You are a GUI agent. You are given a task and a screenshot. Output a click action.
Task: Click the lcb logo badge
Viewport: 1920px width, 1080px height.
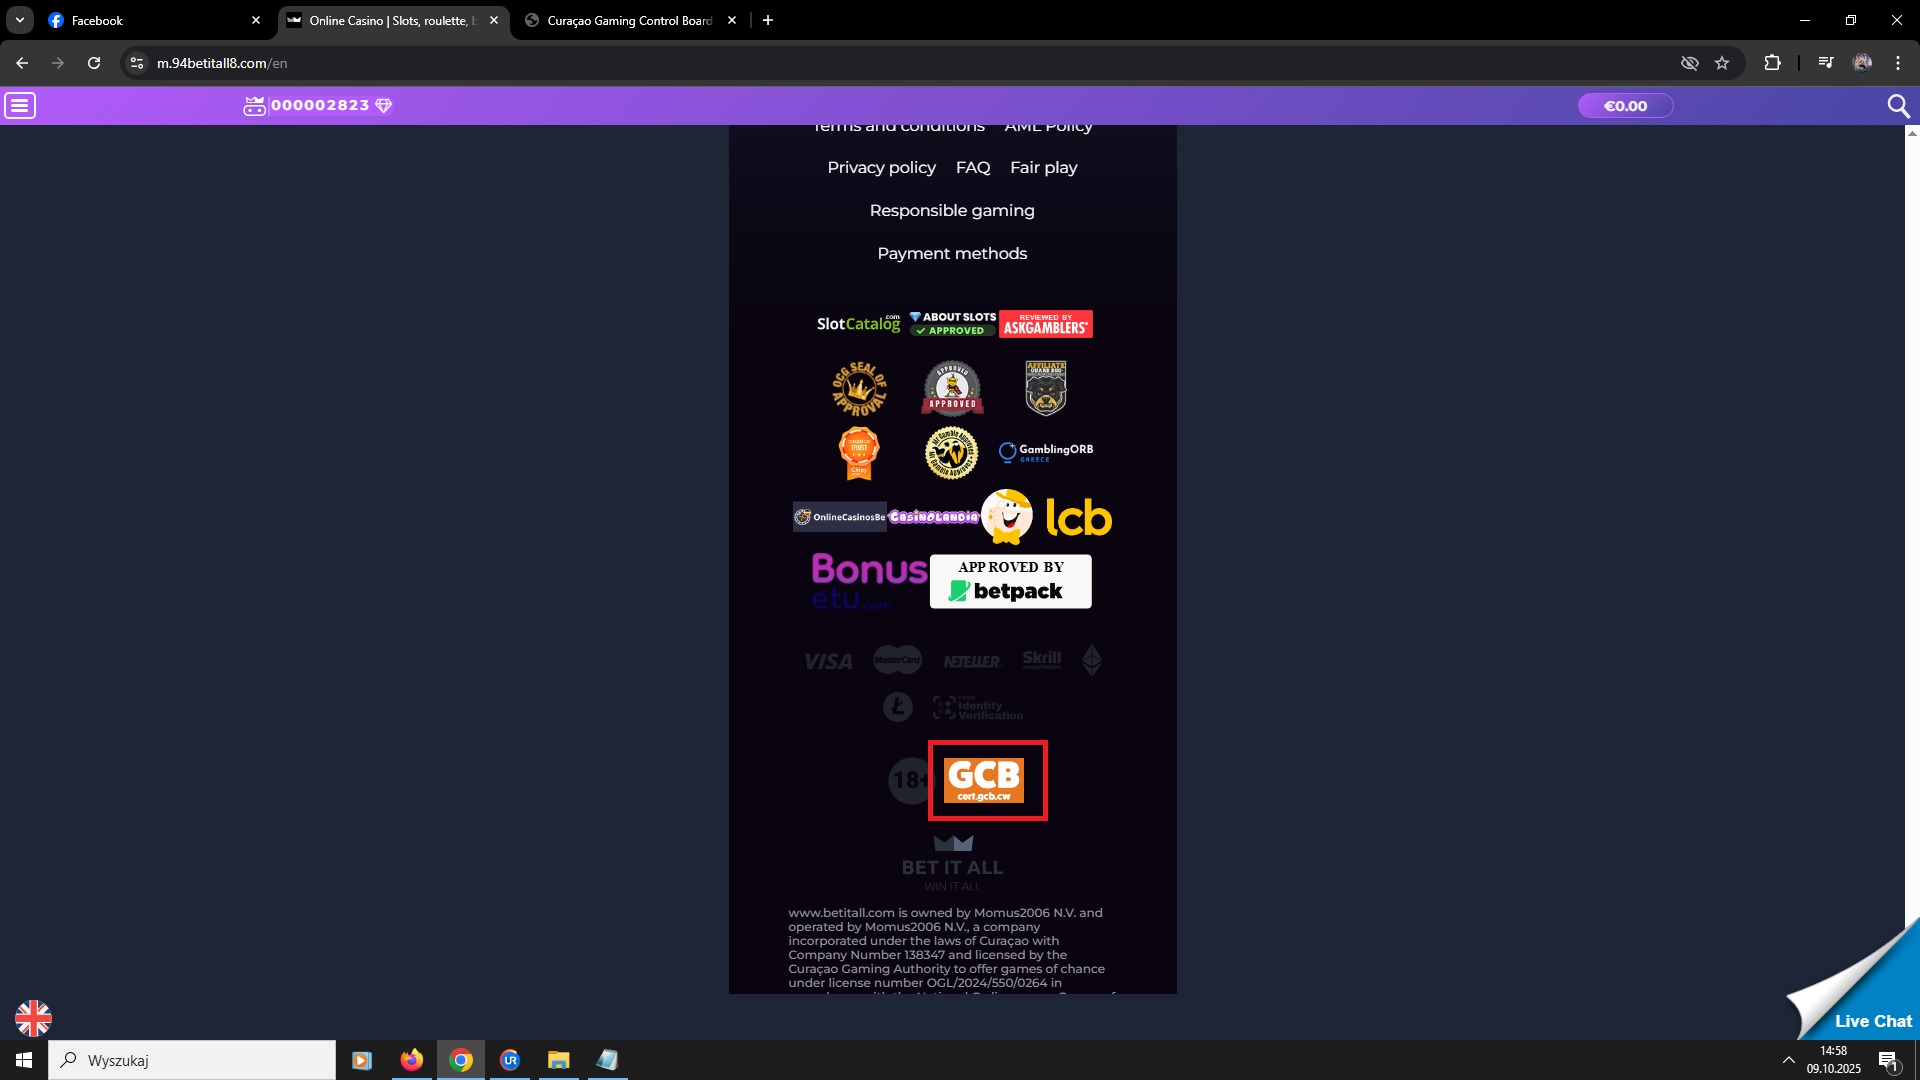pyautogui.click(x=1078, y=518)
